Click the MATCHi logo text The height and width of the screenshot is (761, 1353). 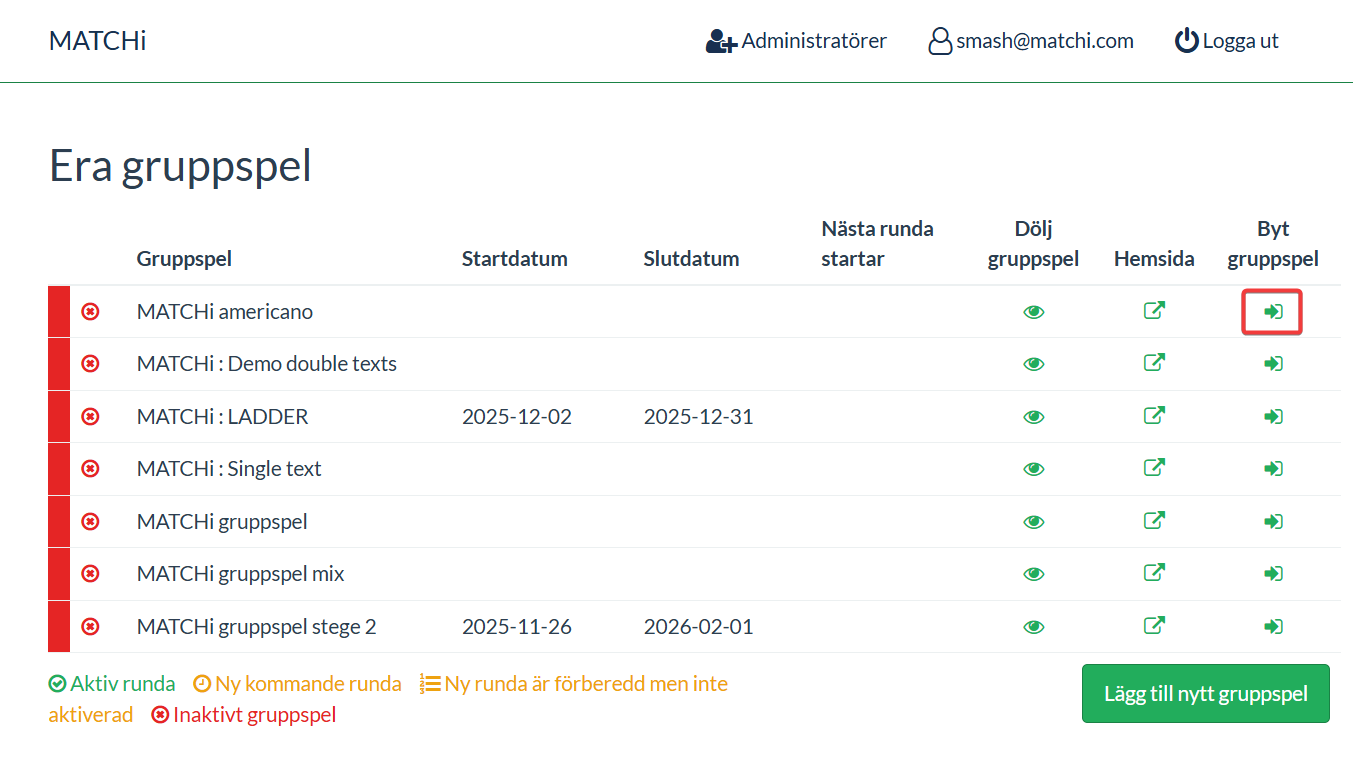[x=98, y=41]
